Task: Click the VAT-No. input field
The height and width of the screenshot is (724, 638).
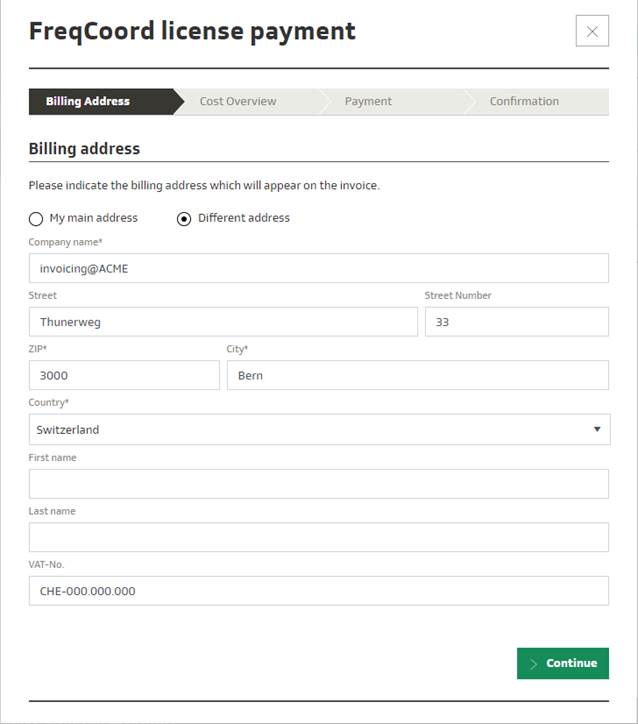Action: point(318,591)
